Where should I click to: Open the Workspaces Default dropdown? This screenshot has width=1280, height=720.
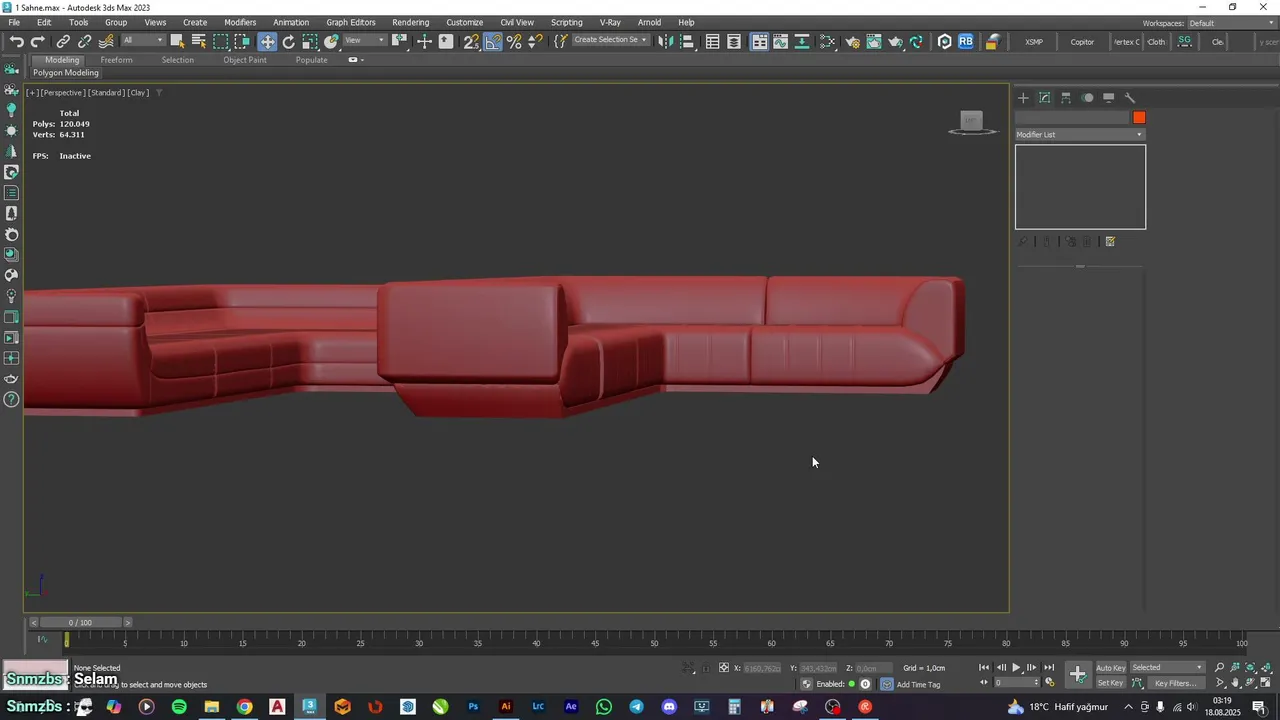(x=1232, y=23)
